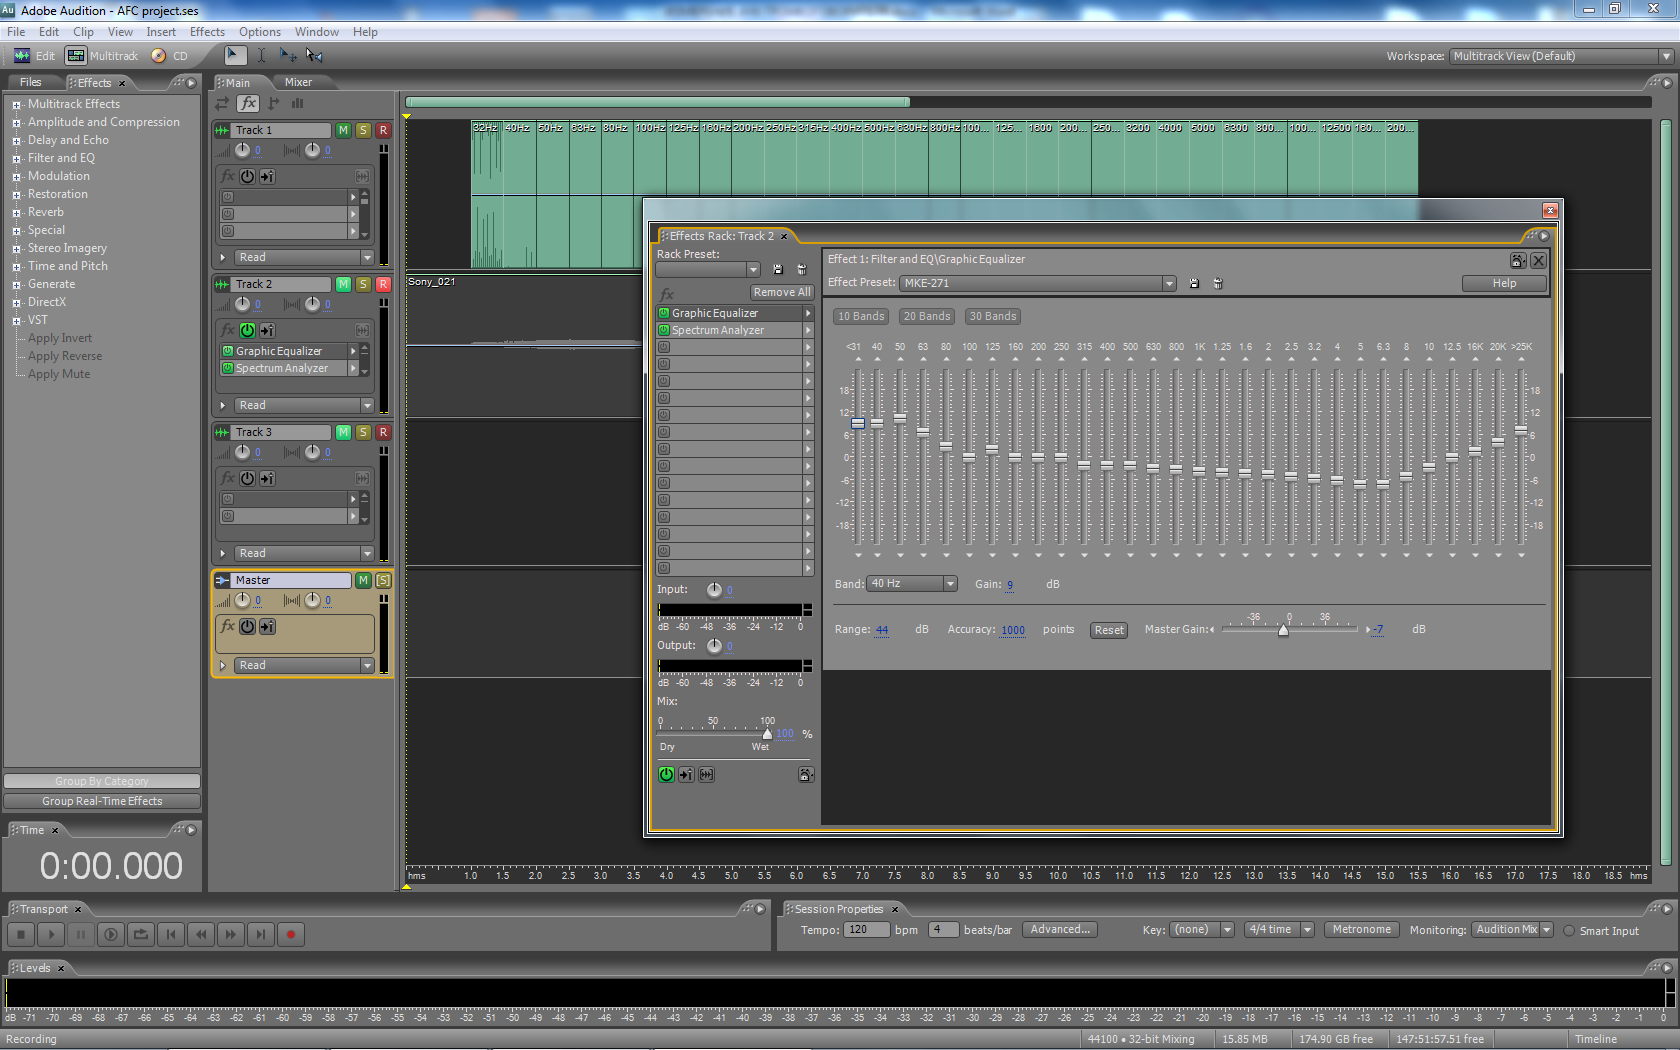The width and height of the screenshot is (1680, 1050).
Task: Save the Rack Preset
Action: coord(778,270)
